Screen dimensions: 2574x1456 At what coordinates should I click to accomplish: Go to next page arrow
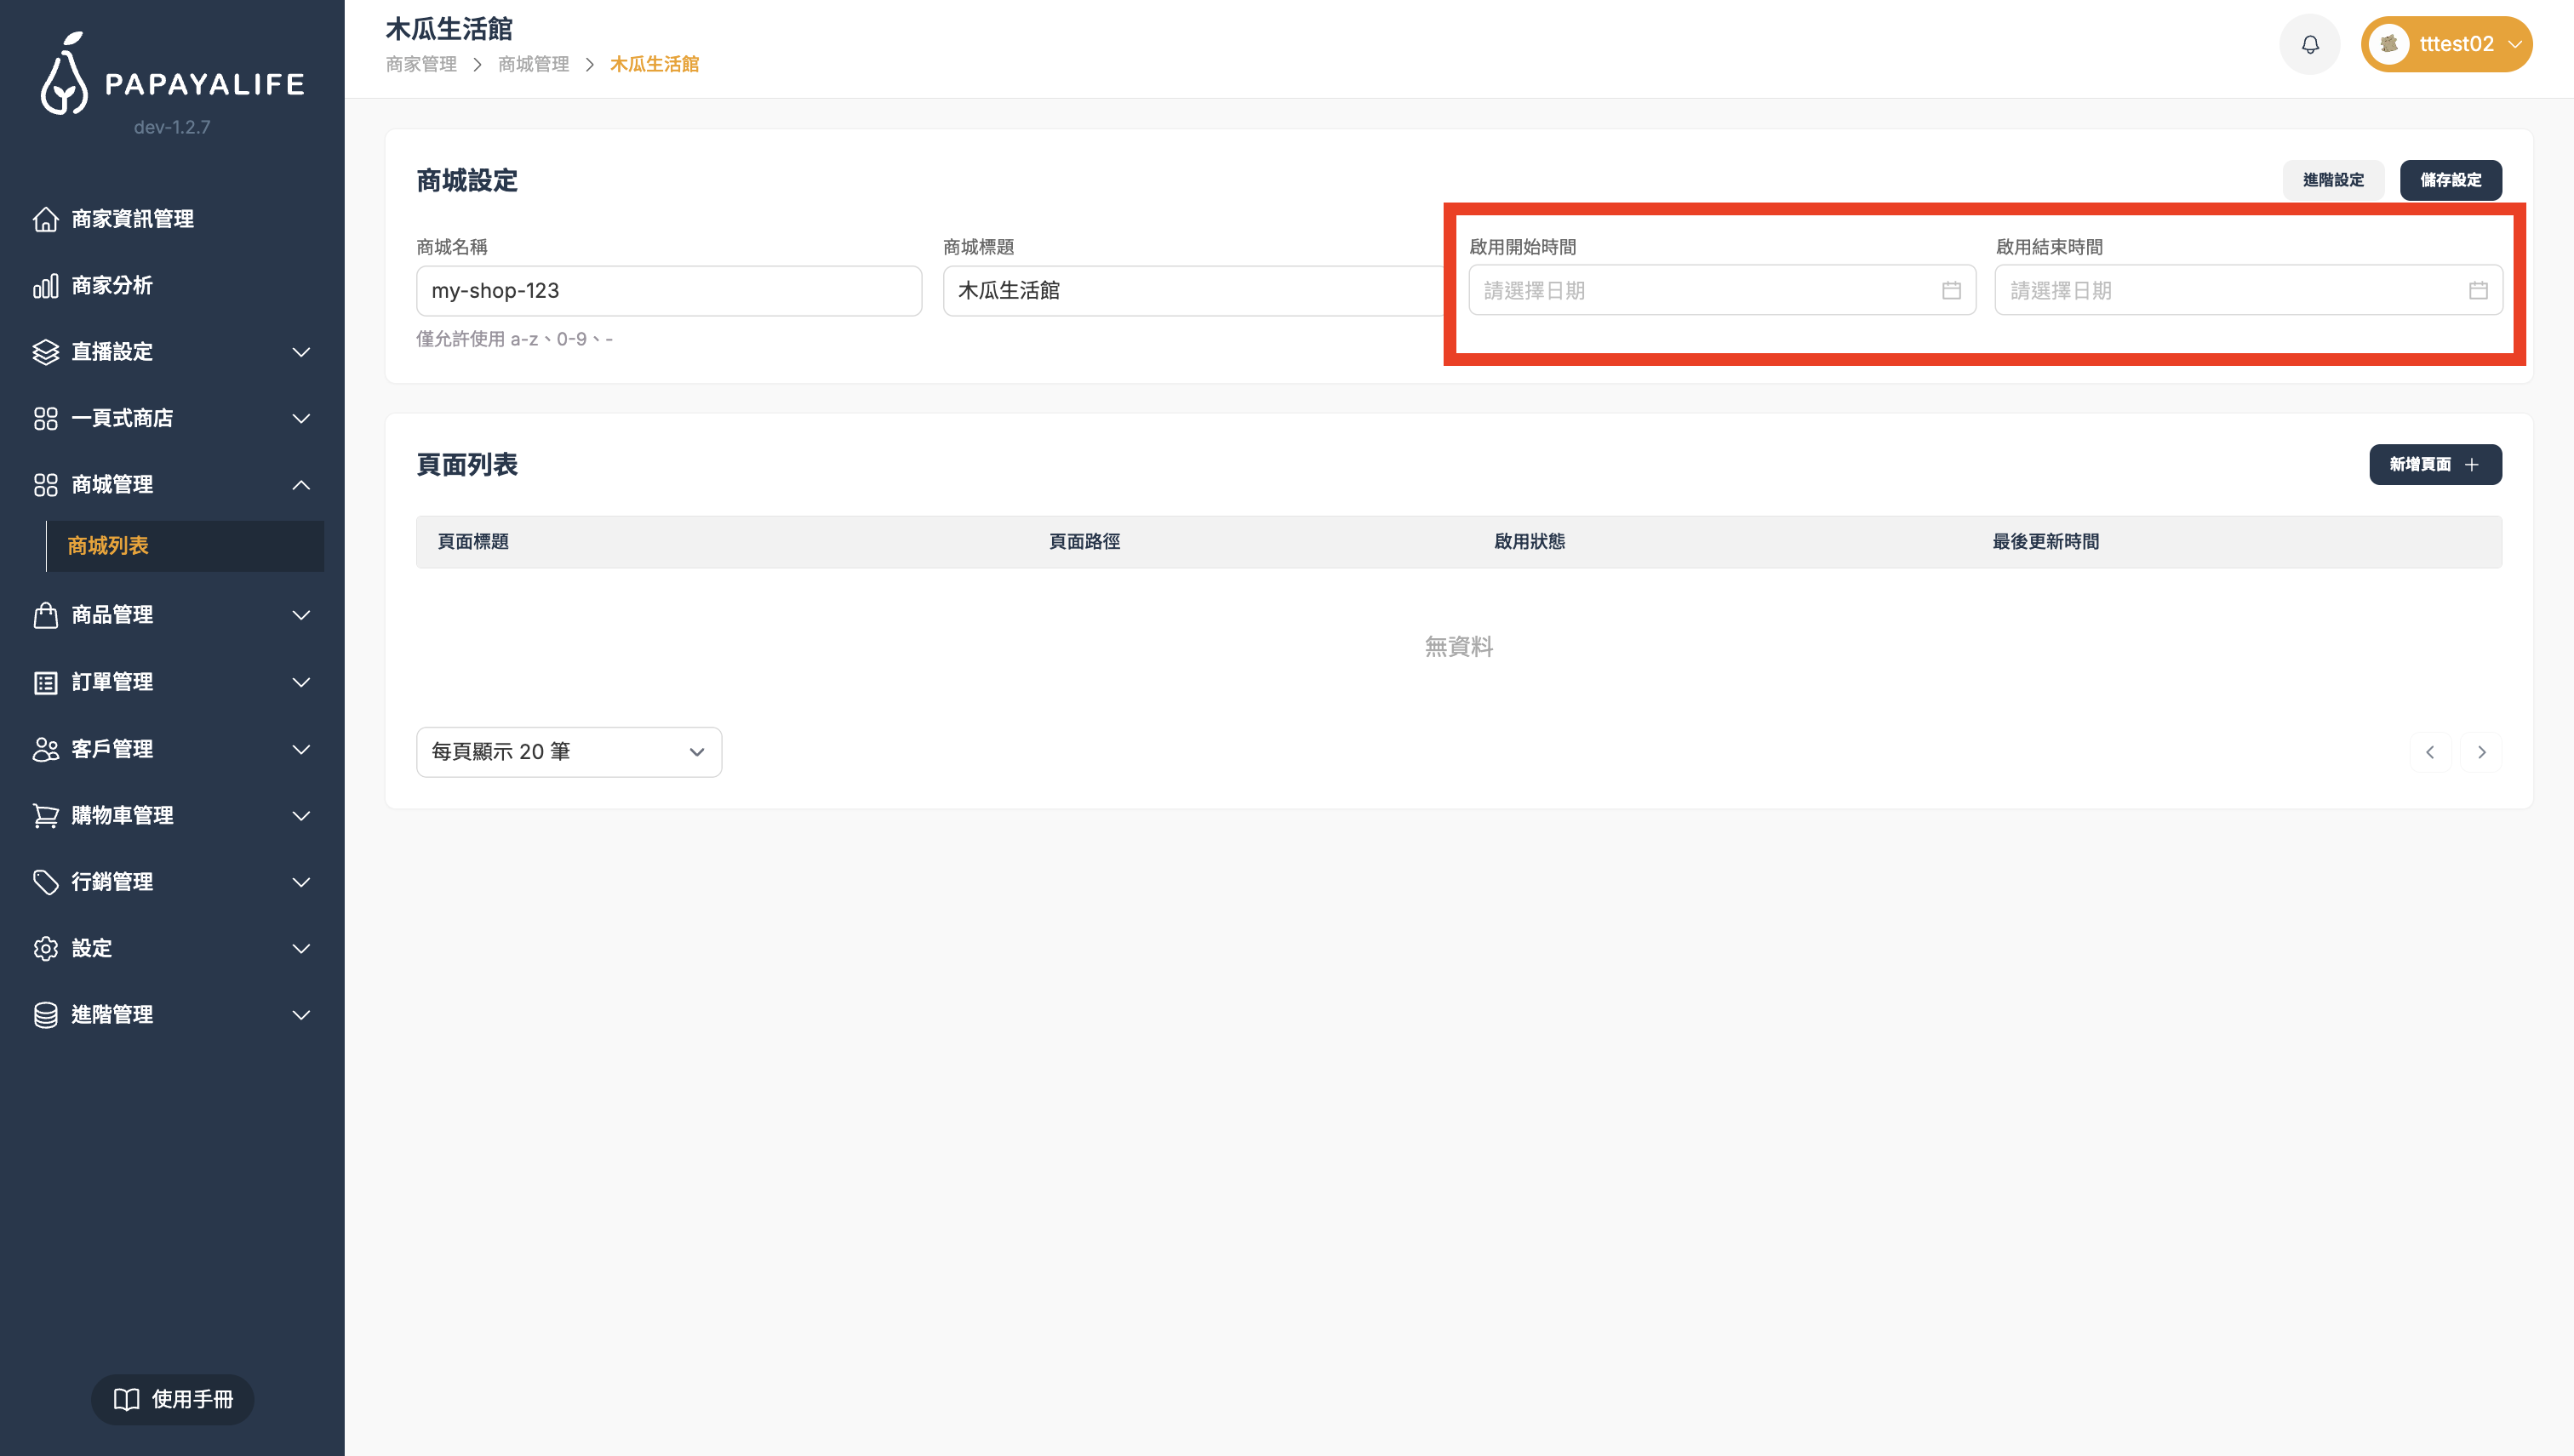[2480, 752]
